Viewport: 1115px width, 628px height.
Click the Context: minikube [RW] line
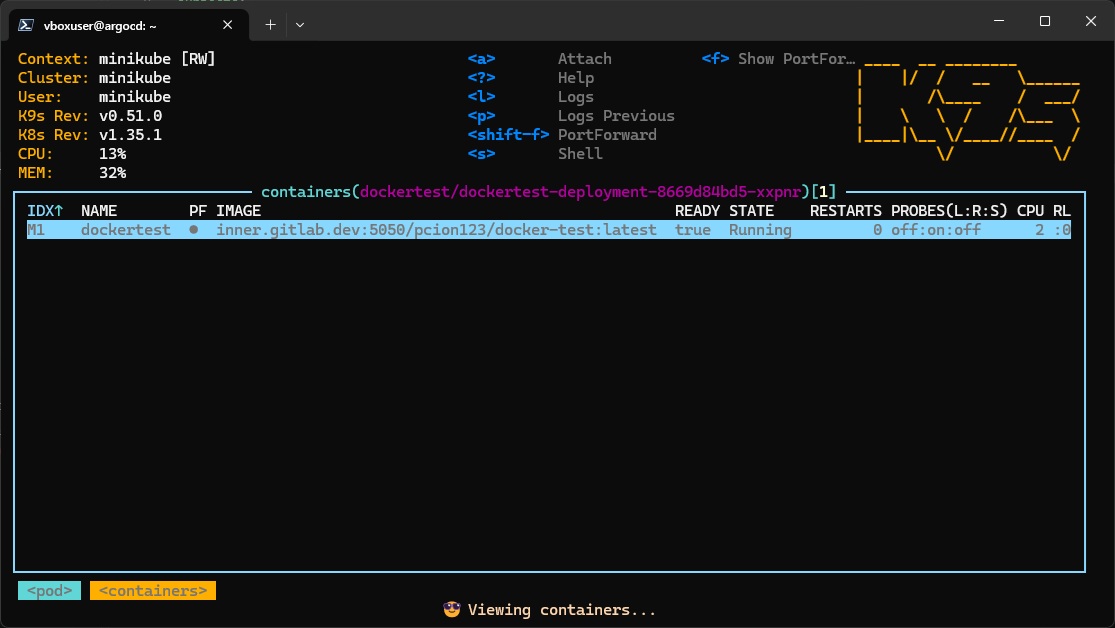[x=117, y=59]
